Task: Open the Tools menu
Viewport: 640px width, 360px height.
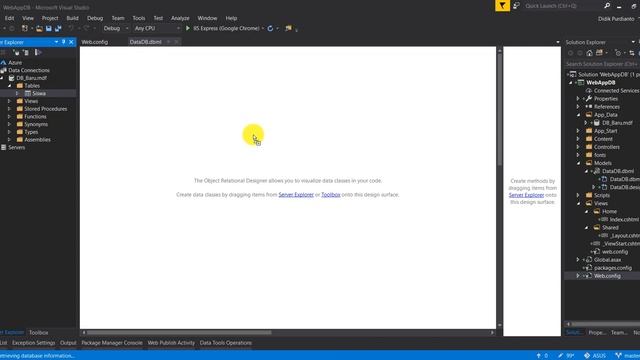Action: 139,18
